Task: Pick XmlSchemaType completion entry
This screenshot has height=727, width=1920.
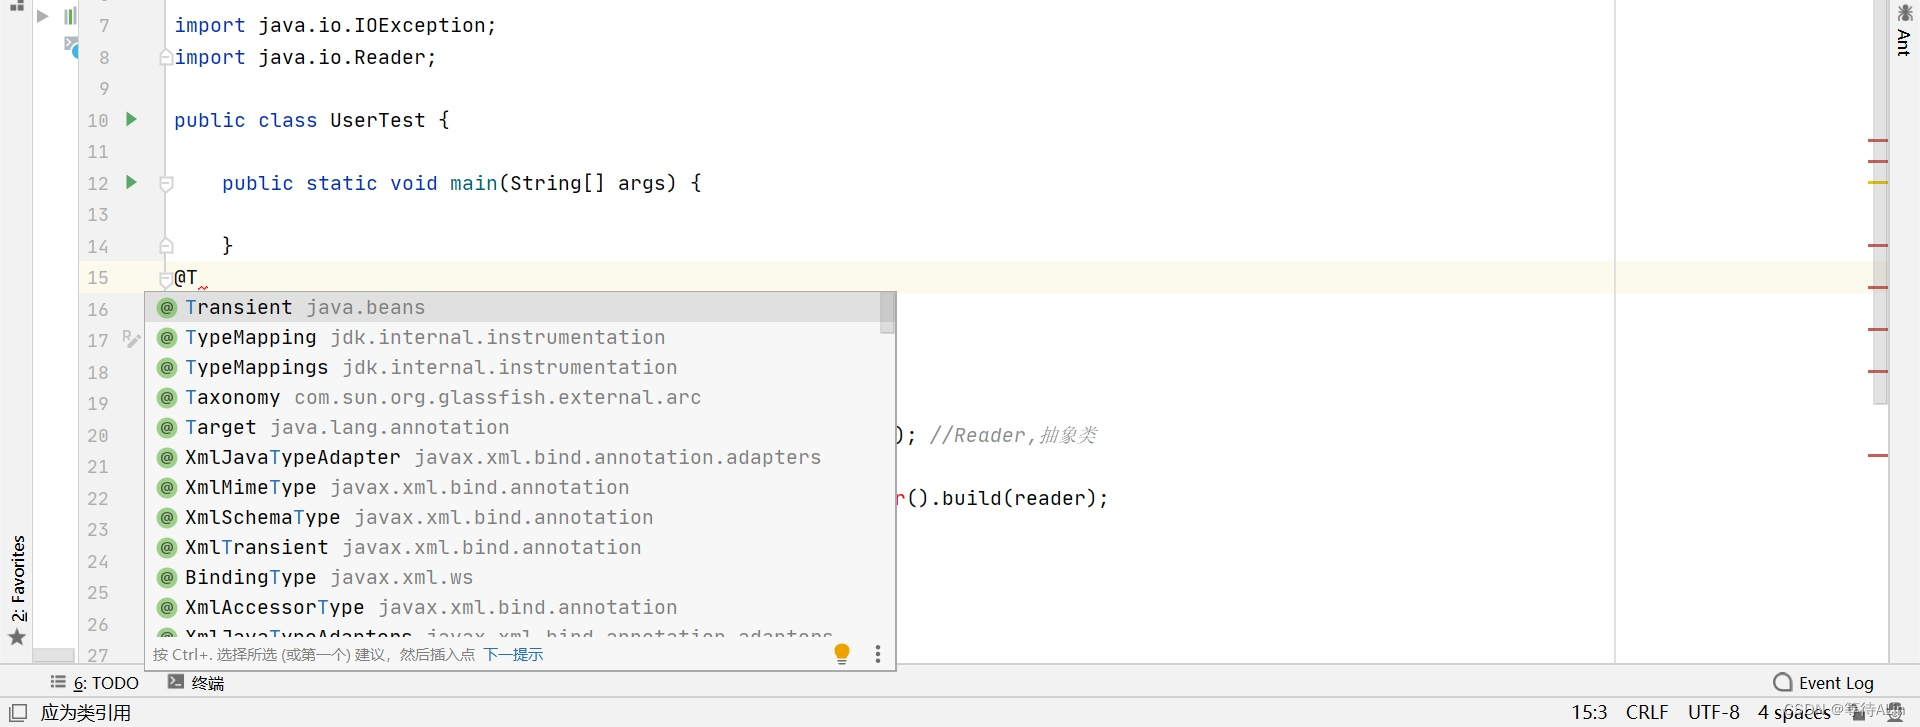Action: pos(513,517)
